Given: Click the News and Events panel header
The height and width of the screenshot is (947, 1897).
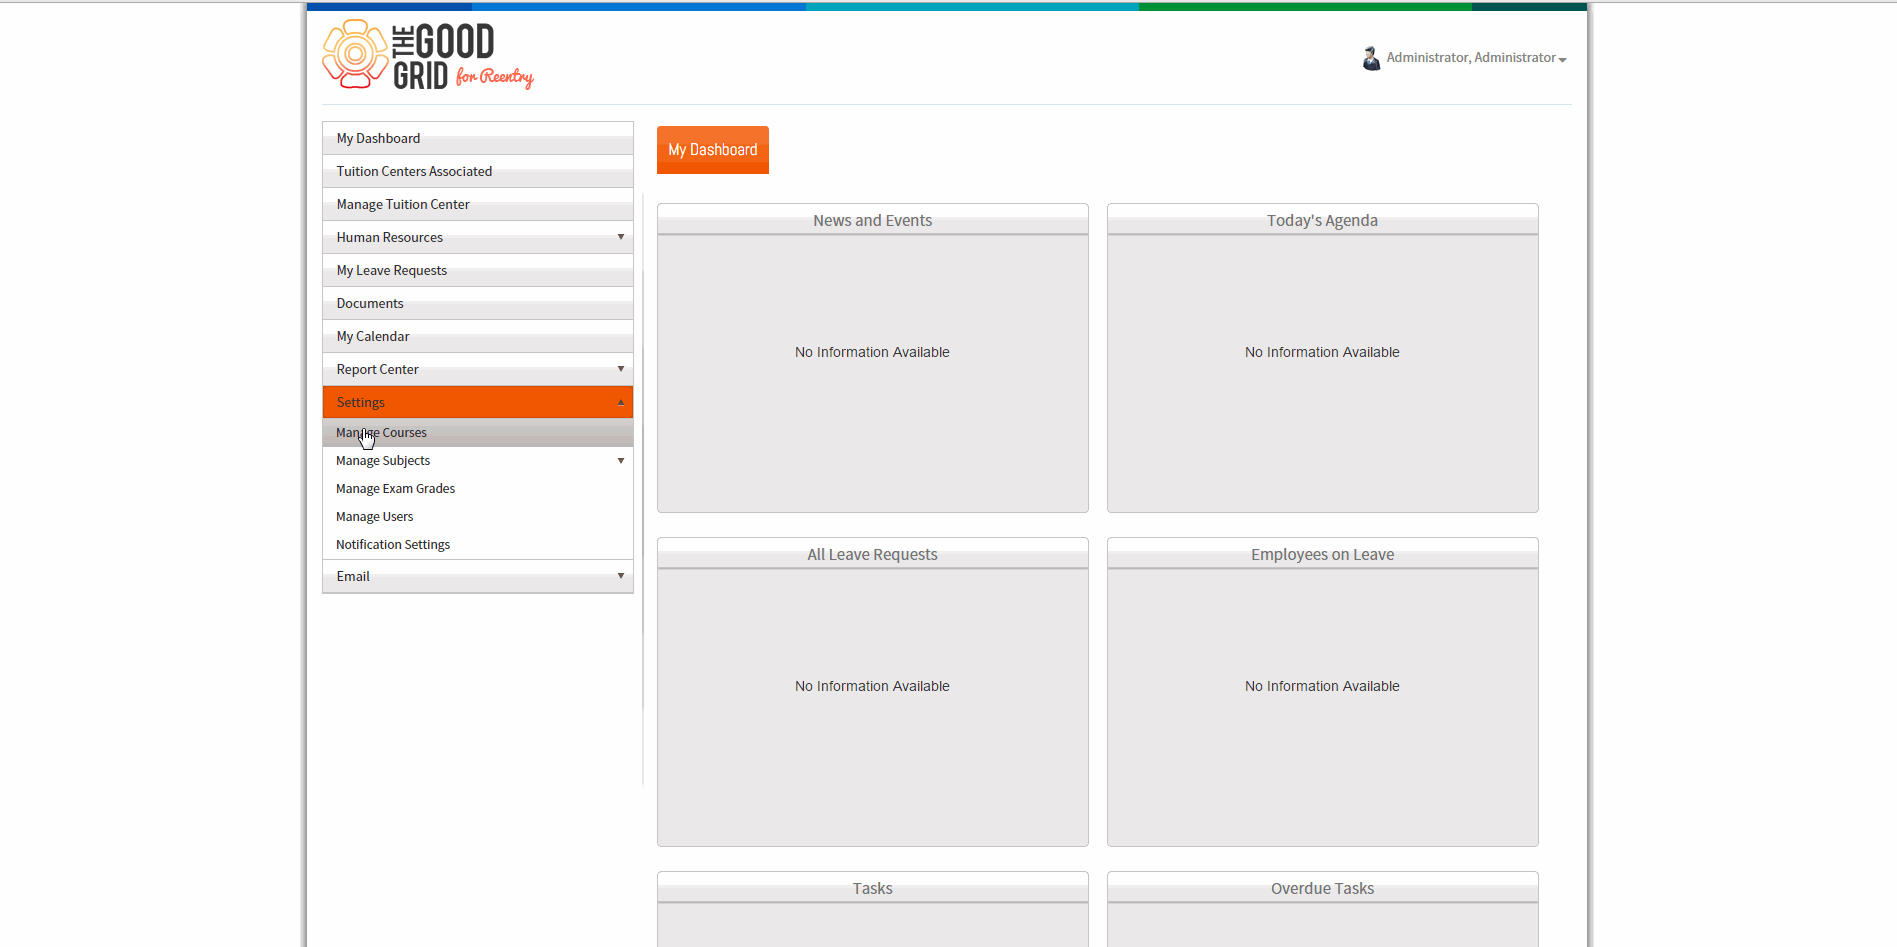Looking at the screenshot, I should pyautogui.click(x=873, y=220).
